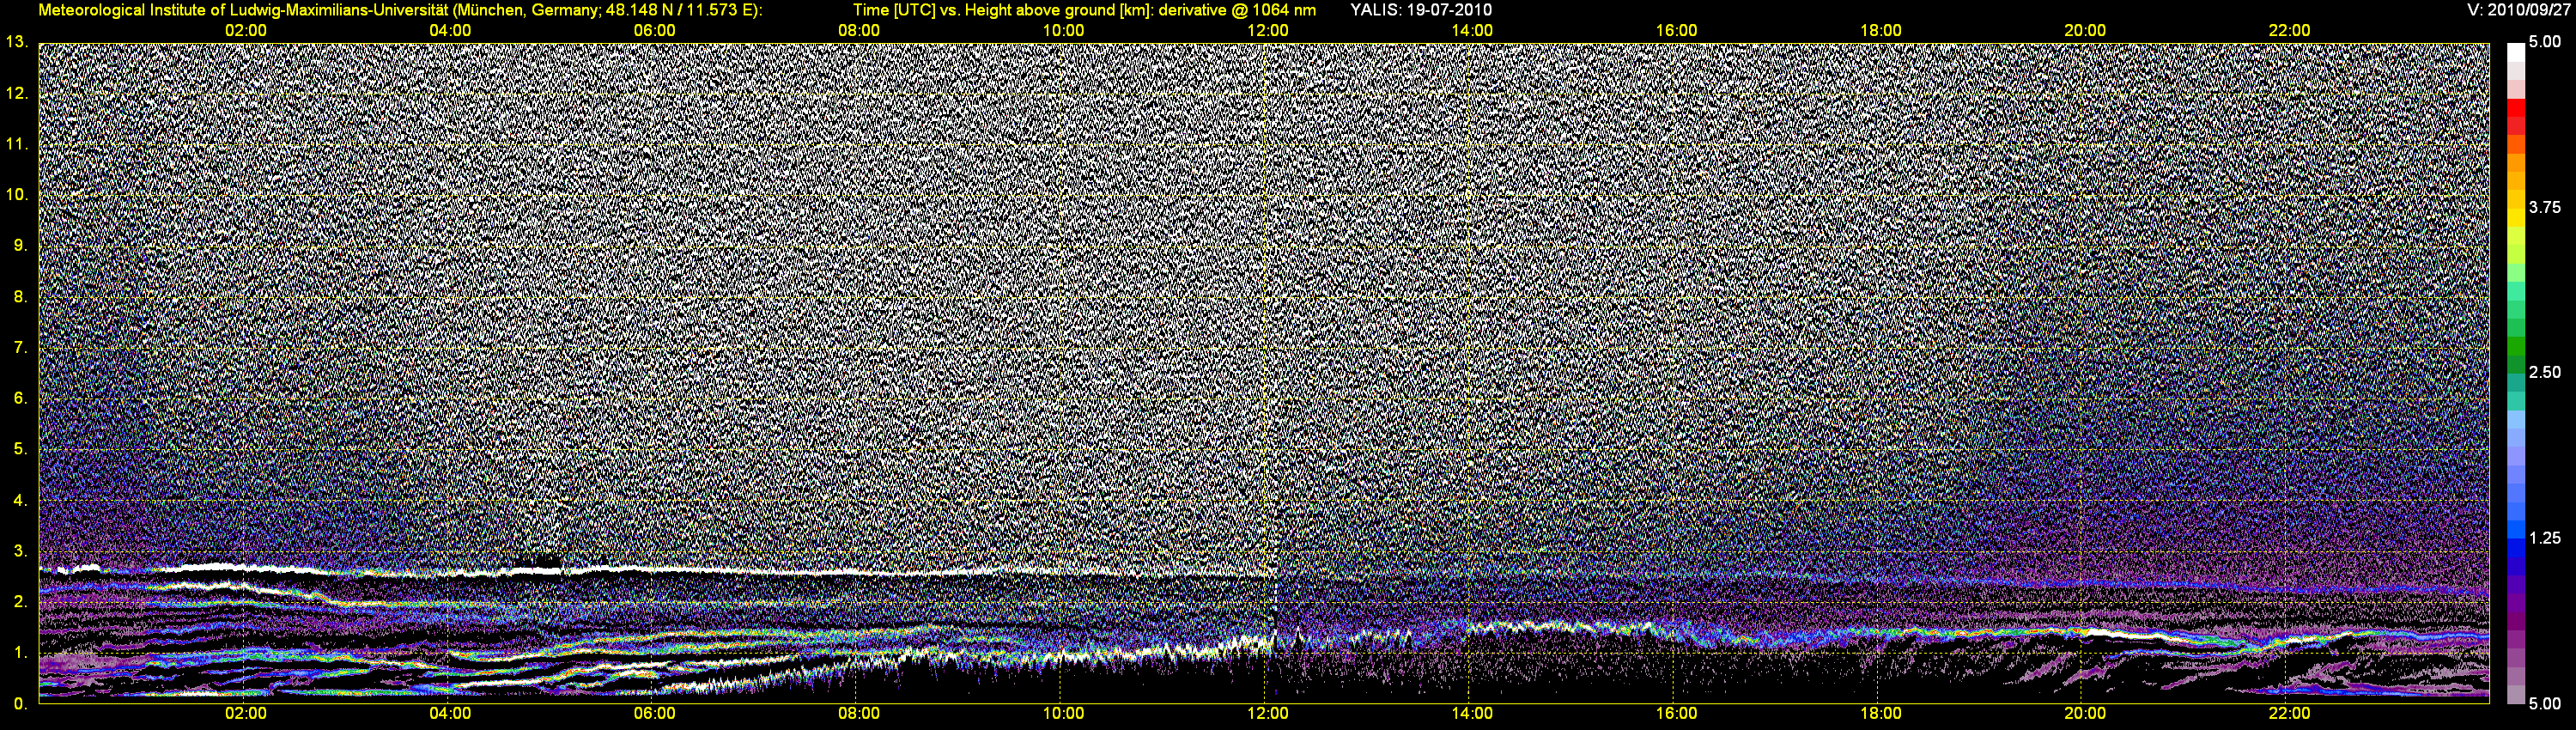Click the 22:00 label on the bottom time axis

(x=2289, y=714)
